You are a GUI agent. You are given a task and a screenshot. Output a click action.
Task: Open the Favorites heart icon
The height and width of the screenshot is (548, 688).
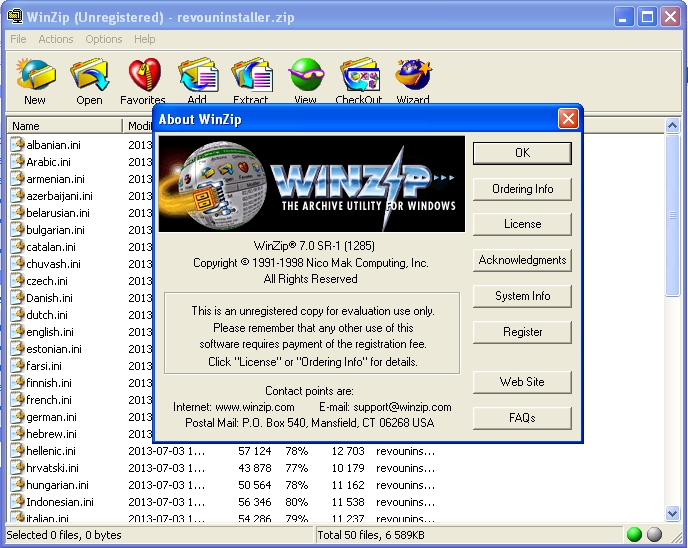coord(143,76)
